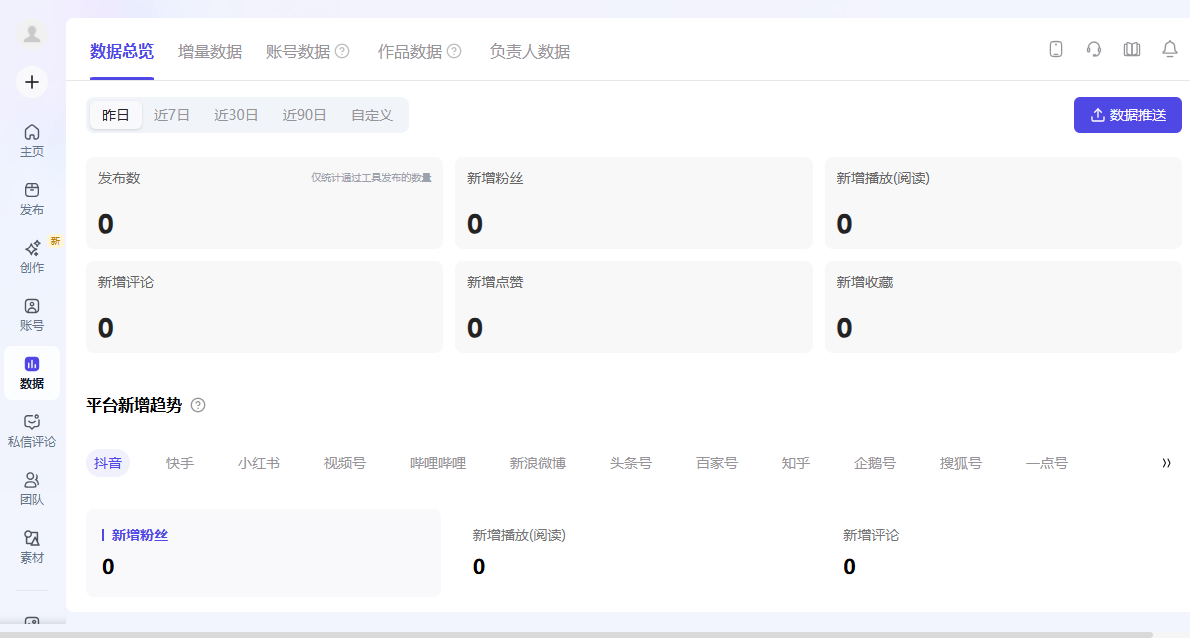
Task: Select 百家号 platform tab
Action: [x=716, y=463]
